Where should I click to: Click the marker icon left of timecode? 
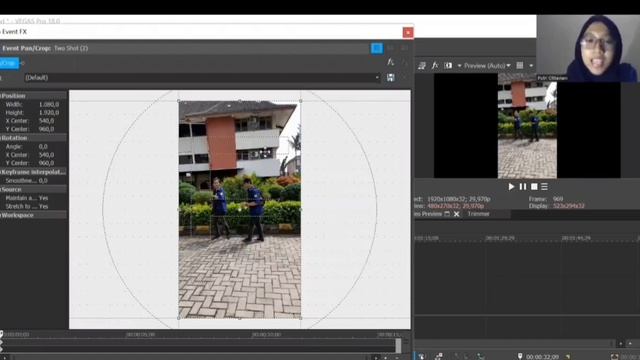pos(520,356)
